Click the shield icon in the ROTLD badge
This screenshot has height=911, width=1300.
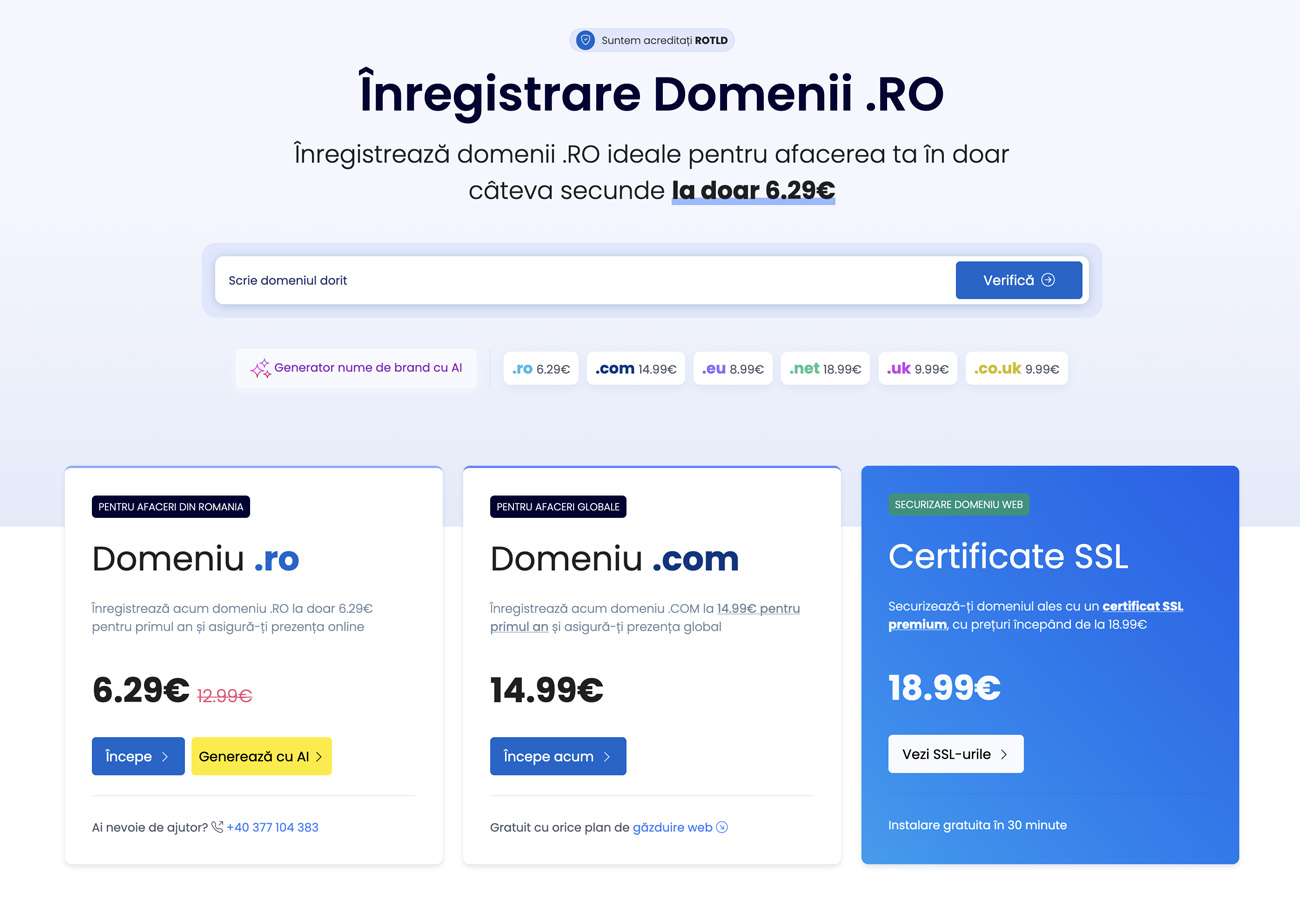click(586, 40)
